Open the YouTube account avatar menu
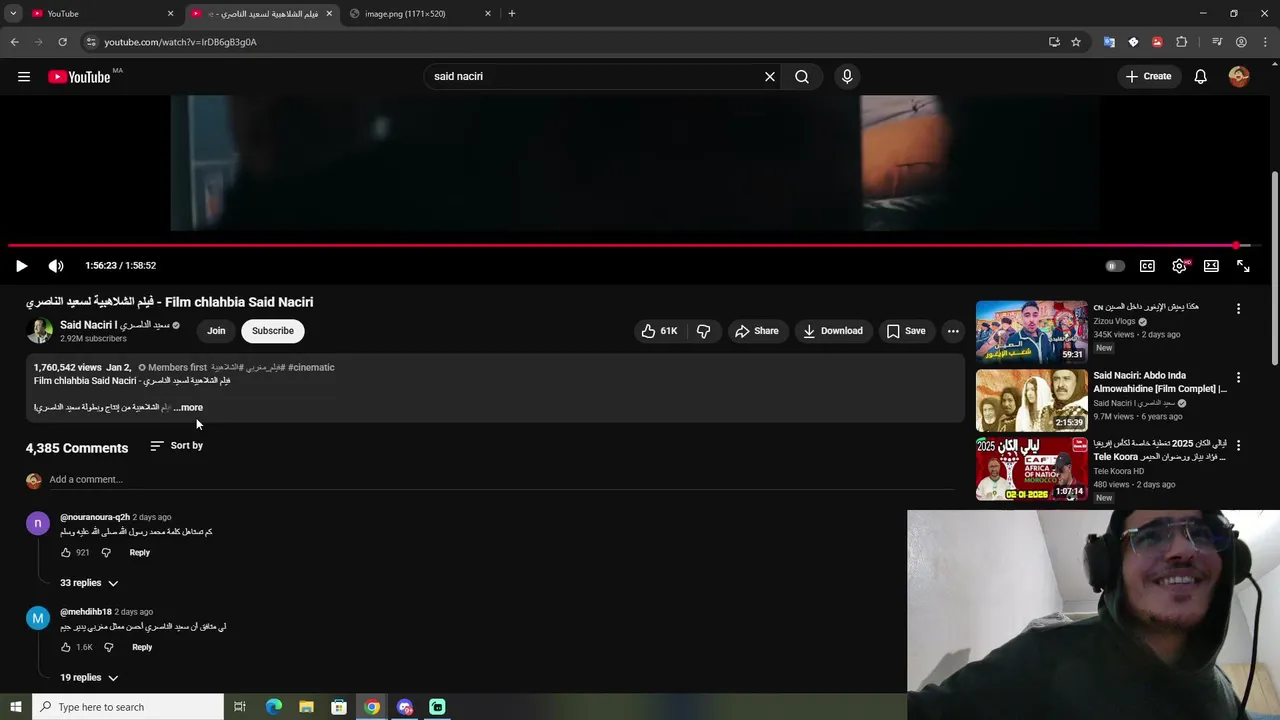 tap(1239, 77)
